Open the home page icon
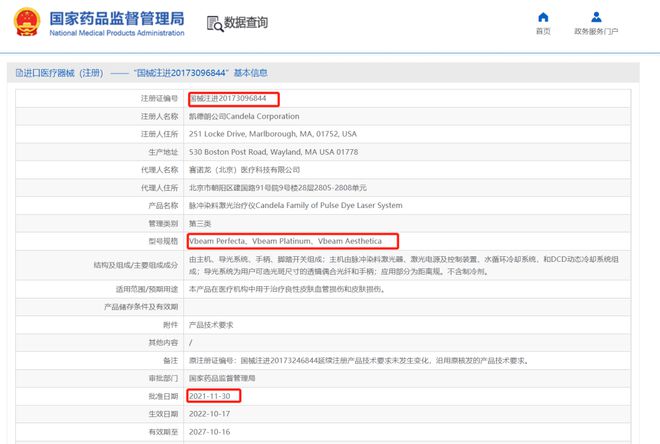The width and height of the screenshot is (660, 444). pyautogui.click(x=543, y=17)
